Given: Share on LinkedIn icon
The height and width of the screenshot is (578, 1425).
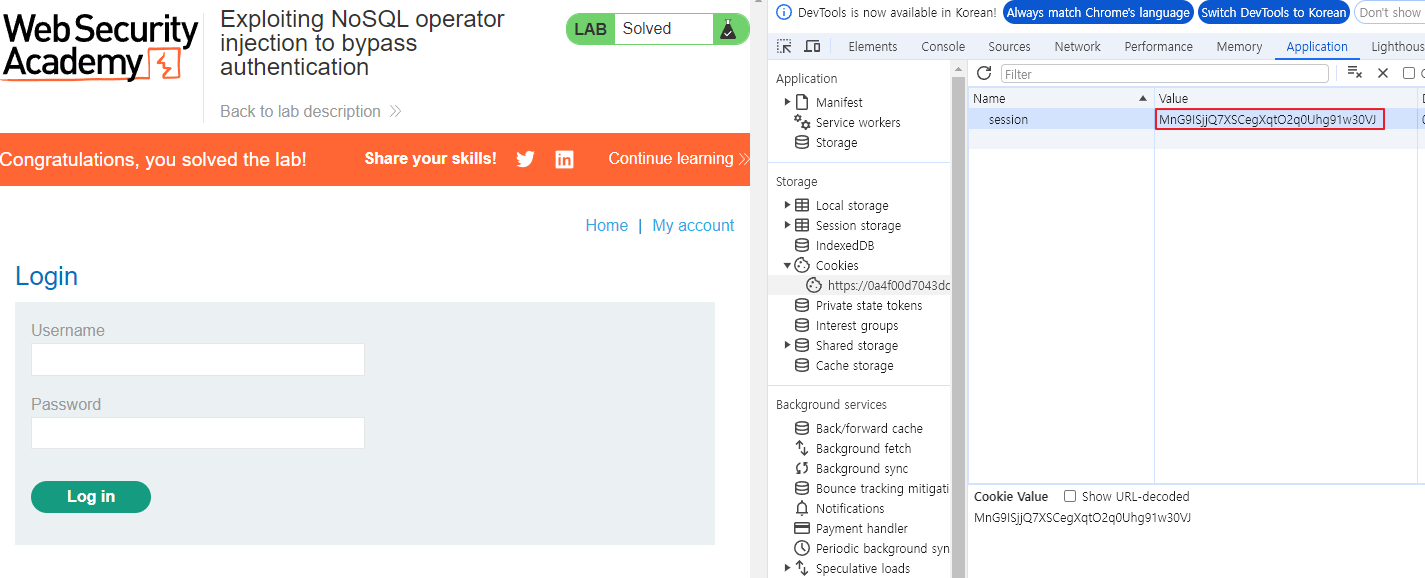Looking at the screenshot, I should click(564, 159).
